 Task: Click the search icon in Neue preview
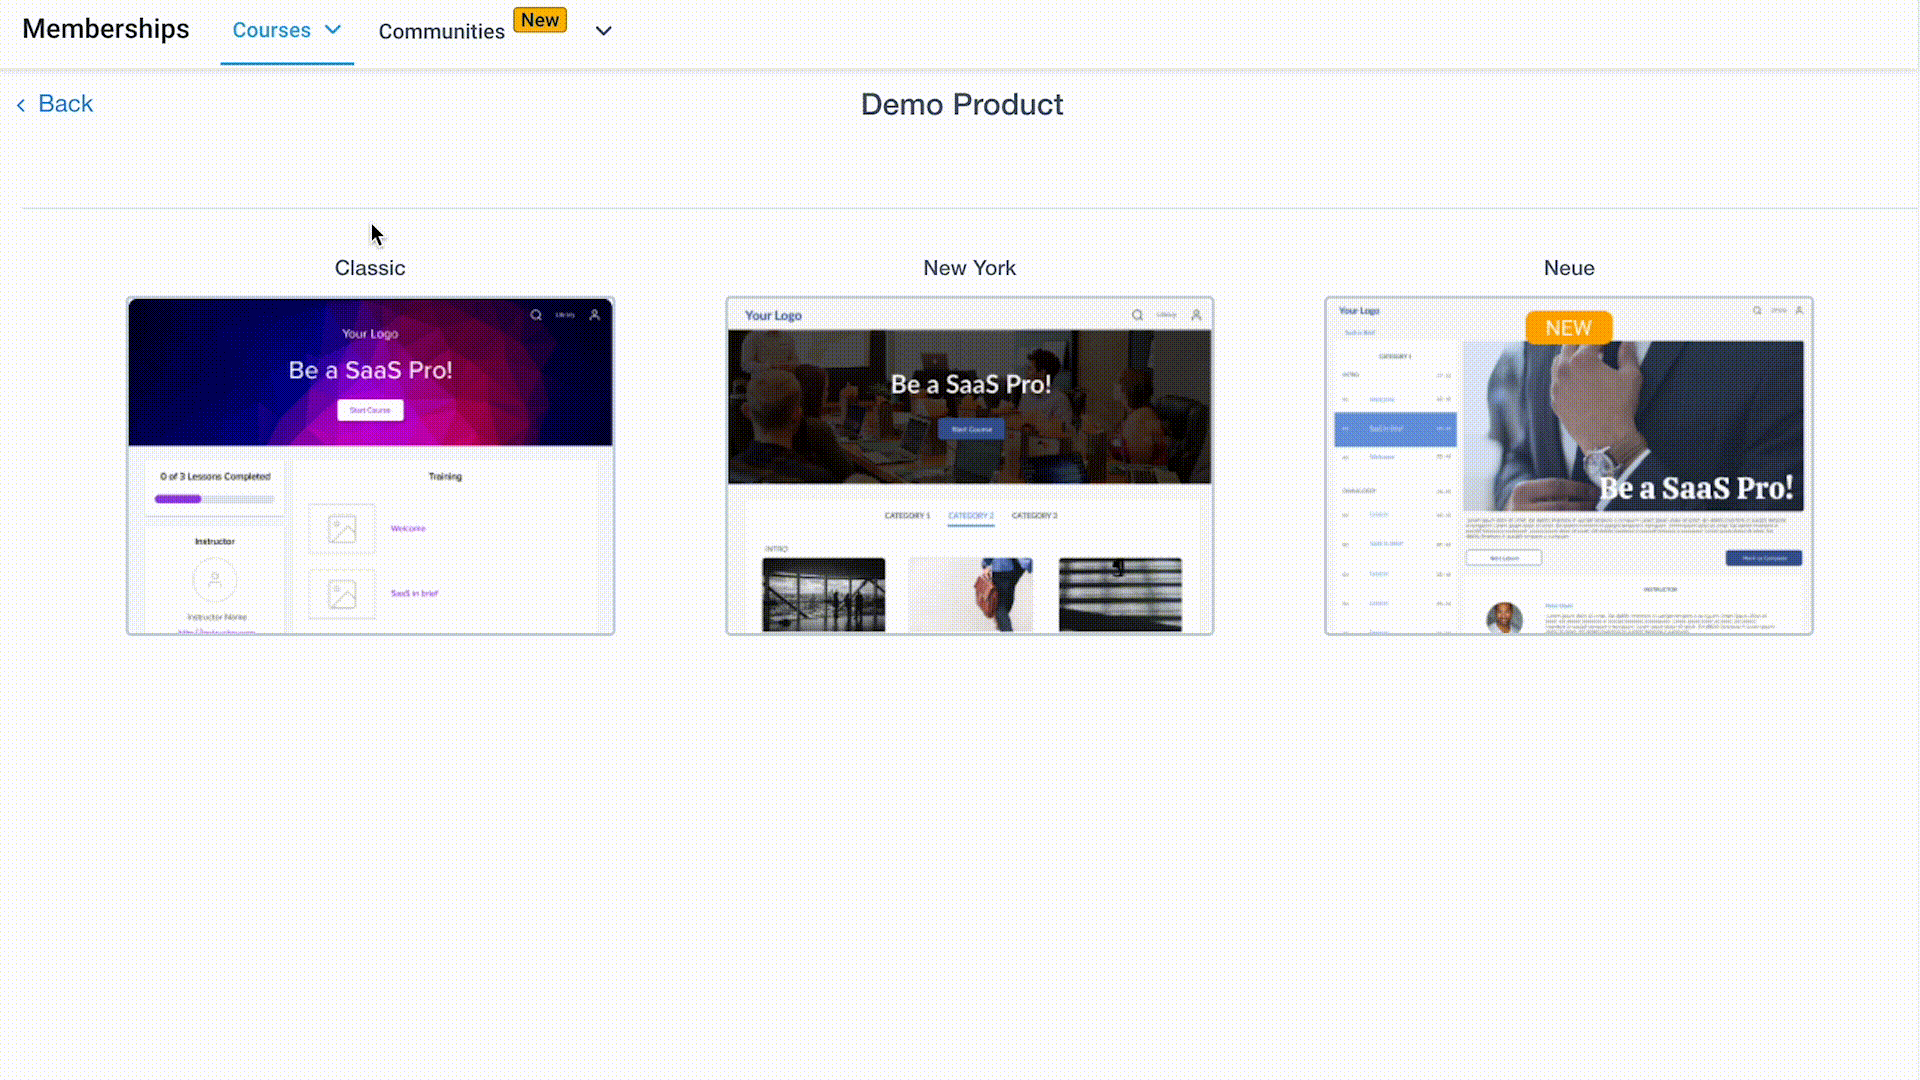point(1757,311)
